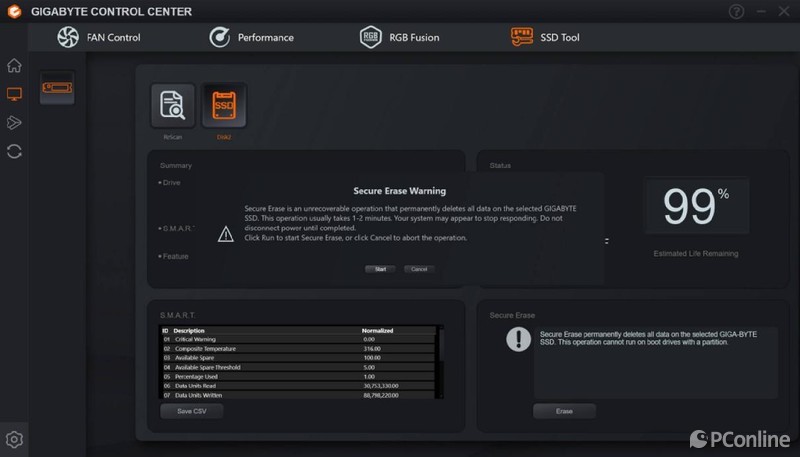The image size is (800, 457).
Task: Open the FAN Control tab
Action: click(x=98, y=37)
